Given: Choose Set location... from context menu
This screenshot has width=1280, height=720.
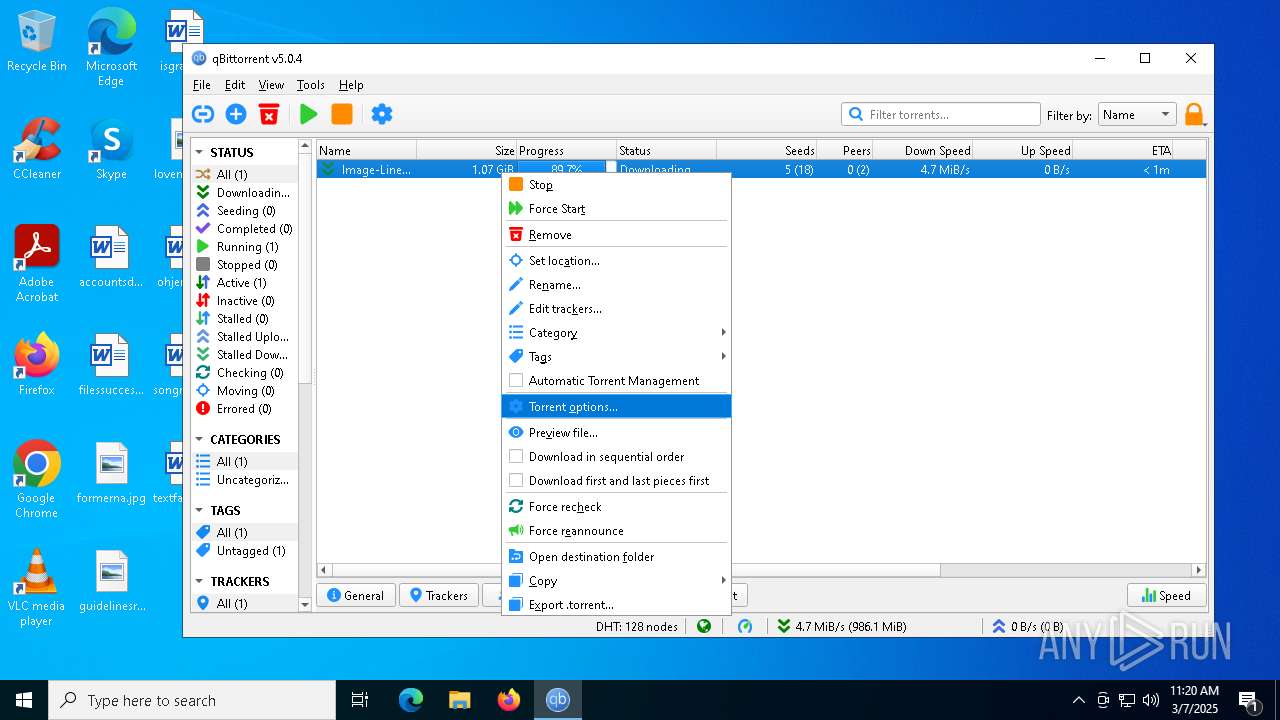Looking at the screenshot, I should pyautogui.click(x=616, y=260).
